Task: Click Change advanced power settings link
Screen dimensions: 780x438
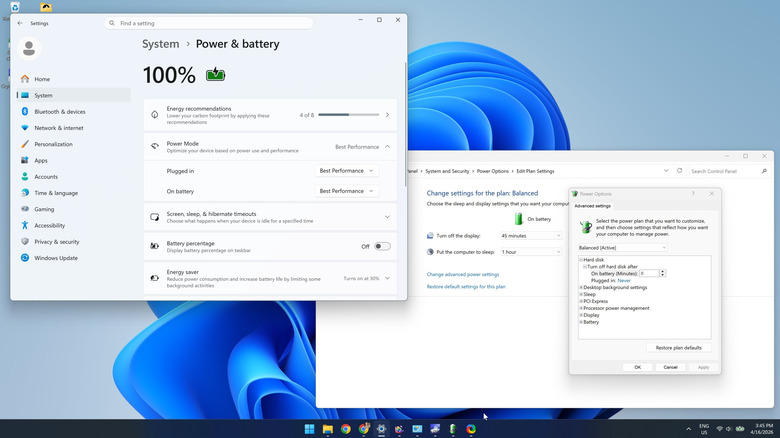Action: (463, 274)
